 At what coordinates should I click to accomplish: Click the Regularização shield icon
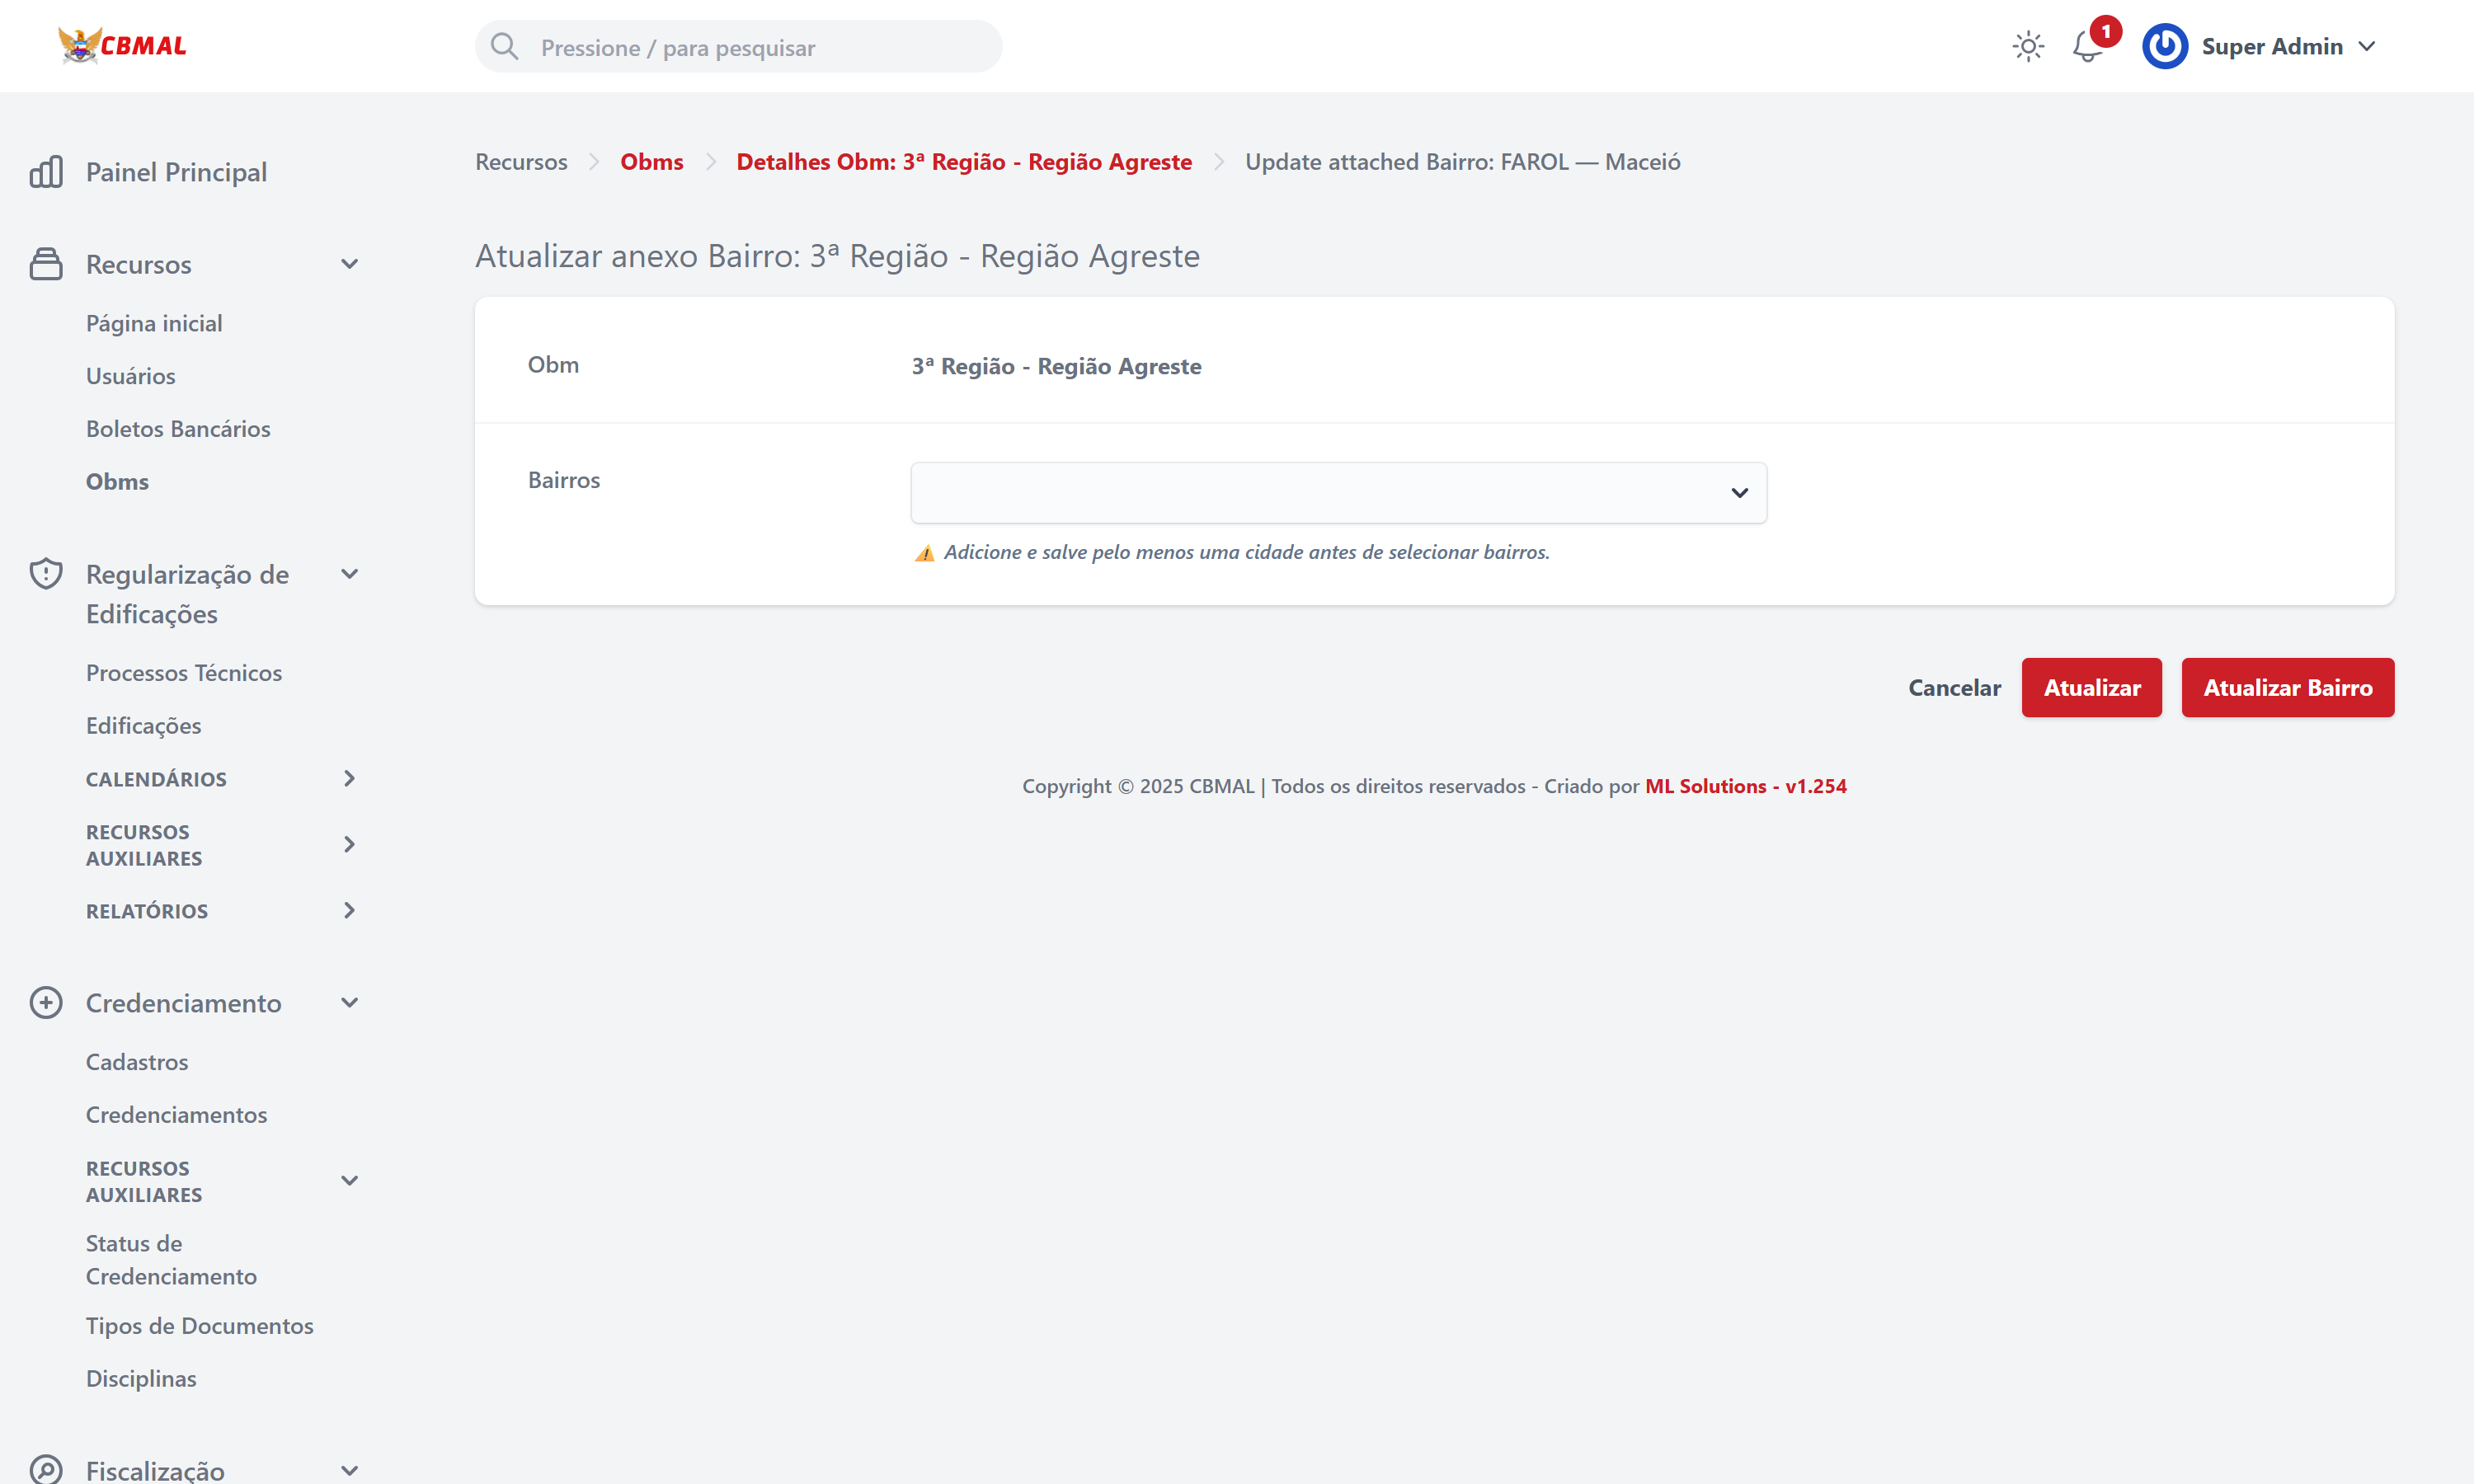pyautogui.click(x=46, y=574)
